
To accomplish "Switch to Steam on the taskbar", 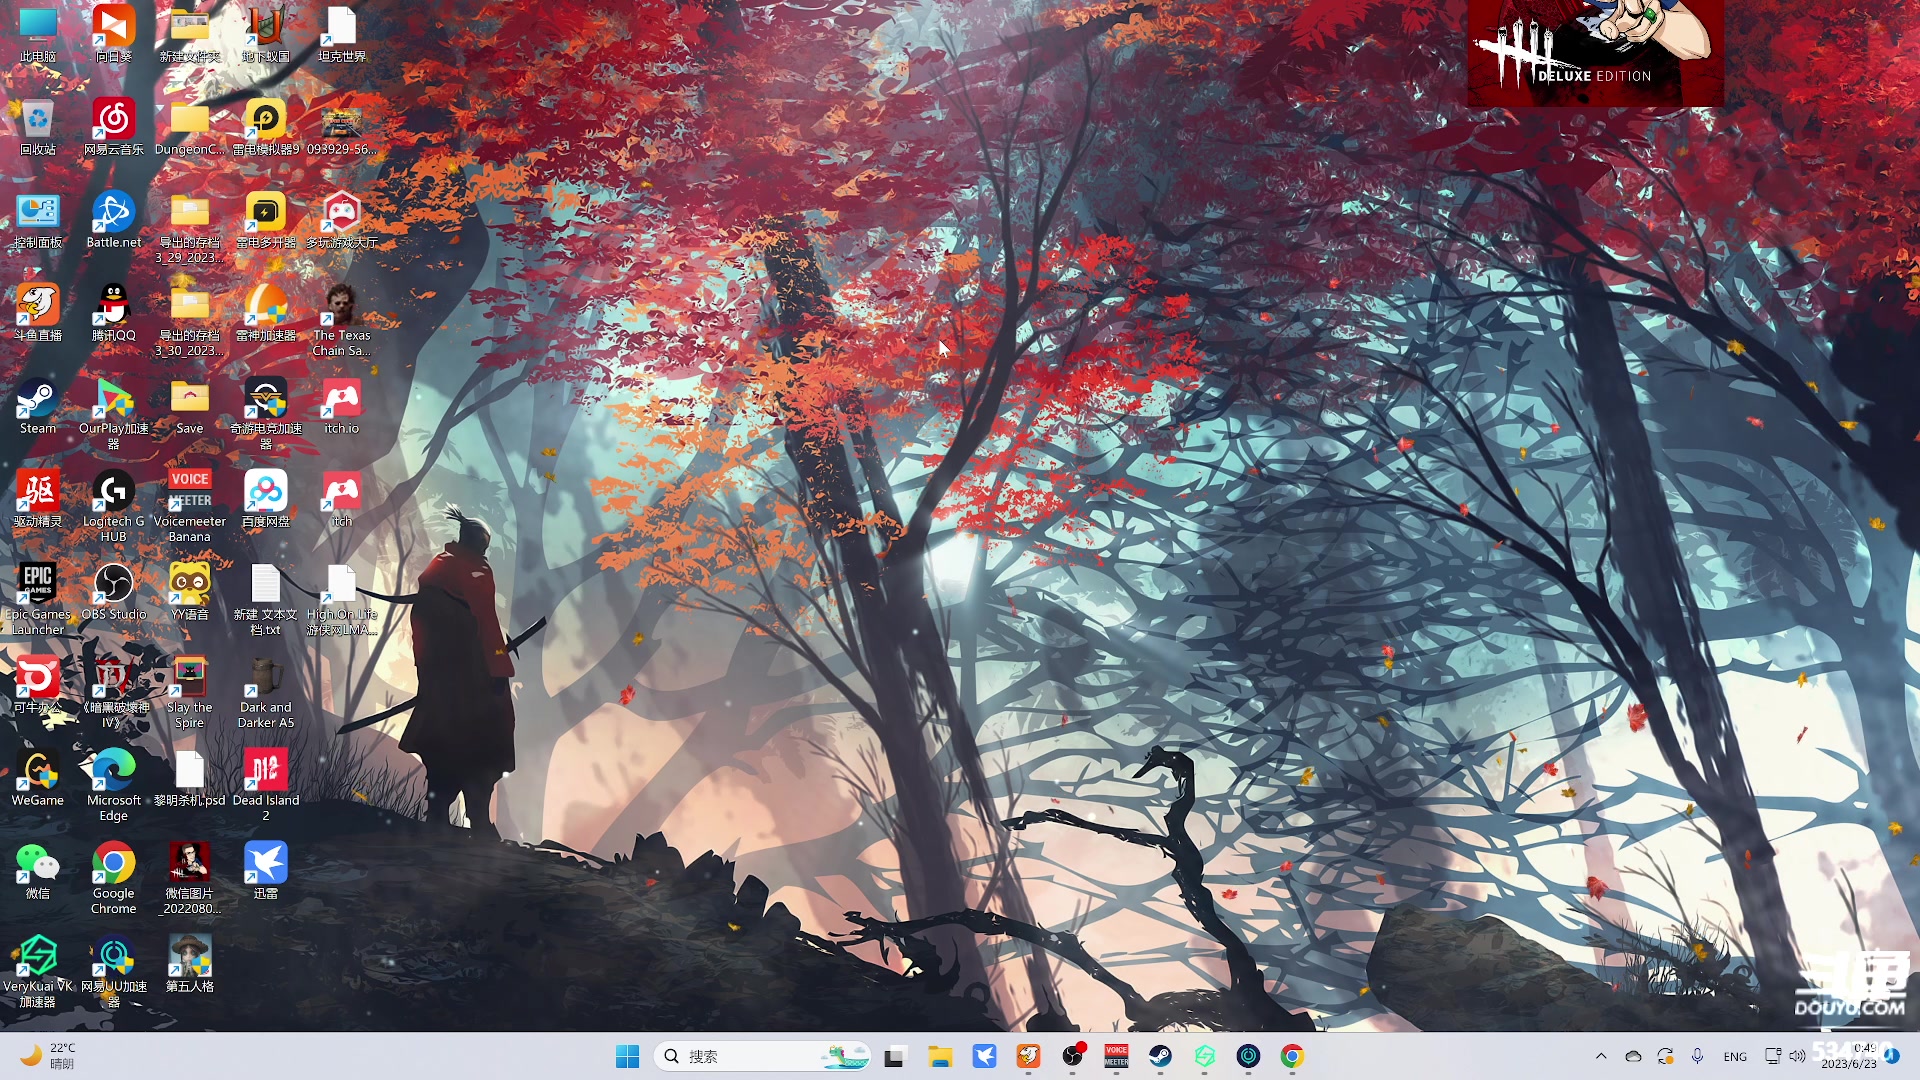I will pos(1160,1056).
